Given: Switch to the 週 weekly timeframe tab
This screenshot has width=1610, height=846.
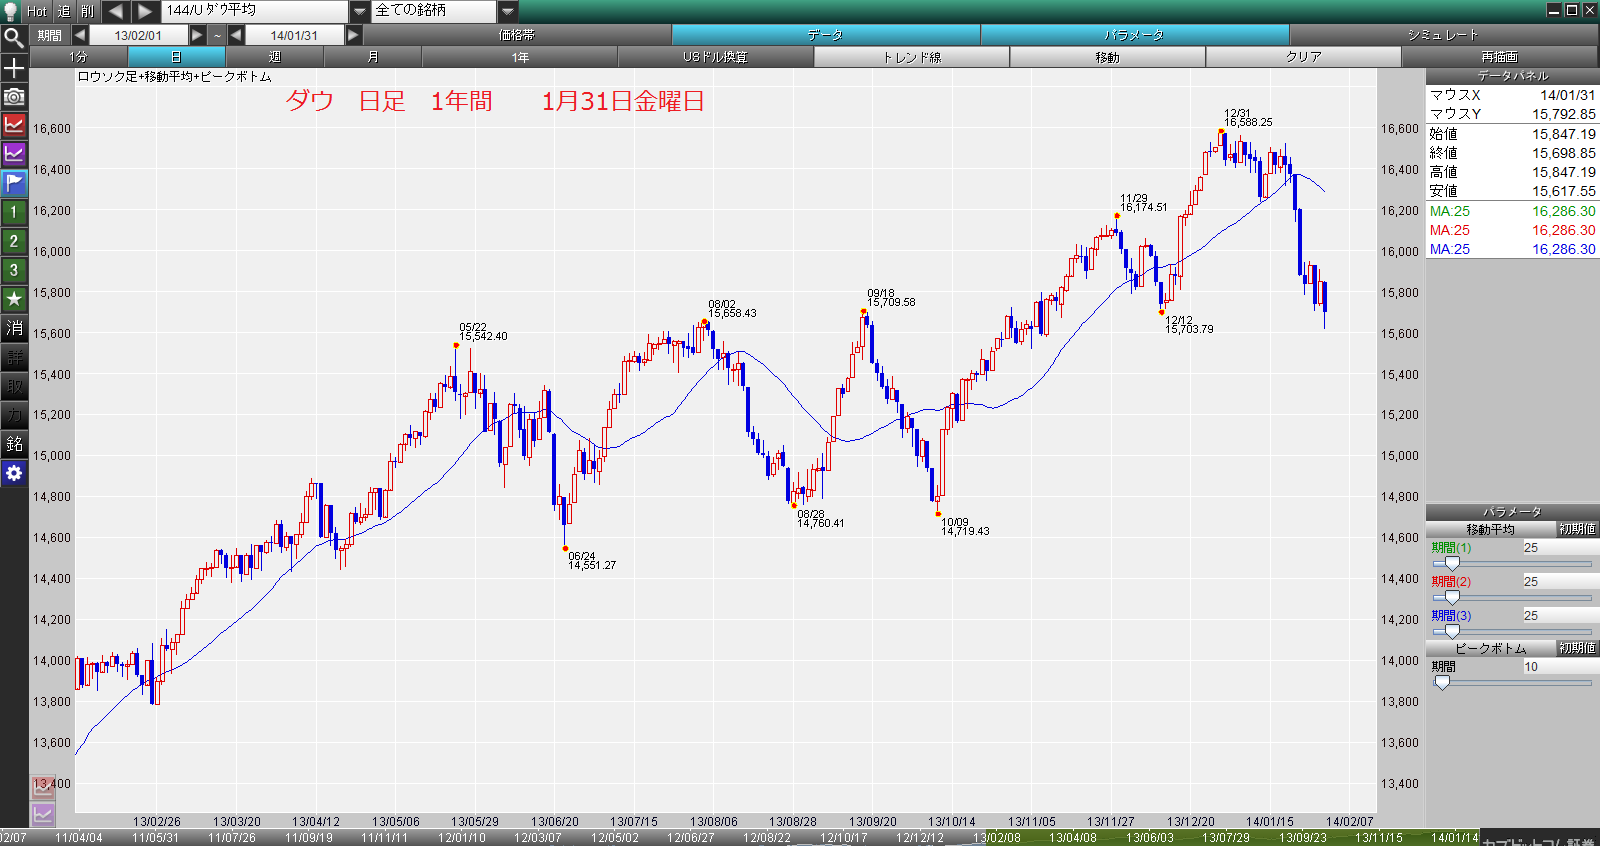Looking at the screenshot, I should pos(275,57).
